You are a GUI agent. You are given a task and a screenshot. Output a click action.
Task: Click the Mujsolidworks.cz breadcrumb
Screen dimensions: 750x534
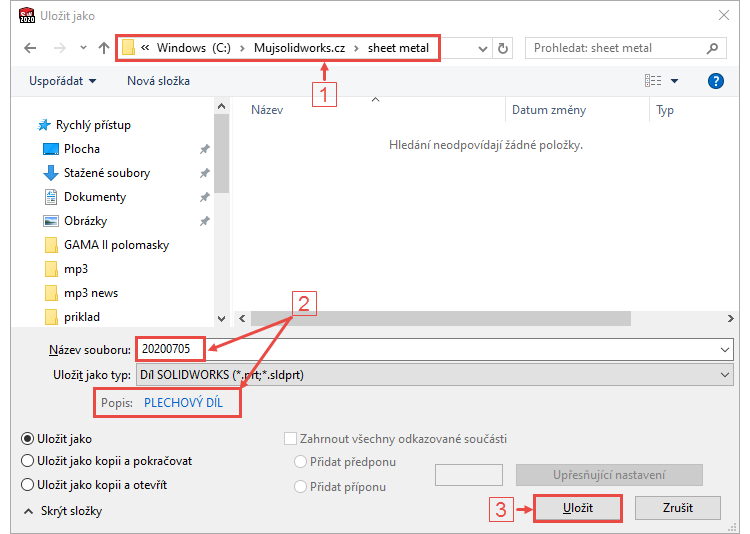point(299,48)
